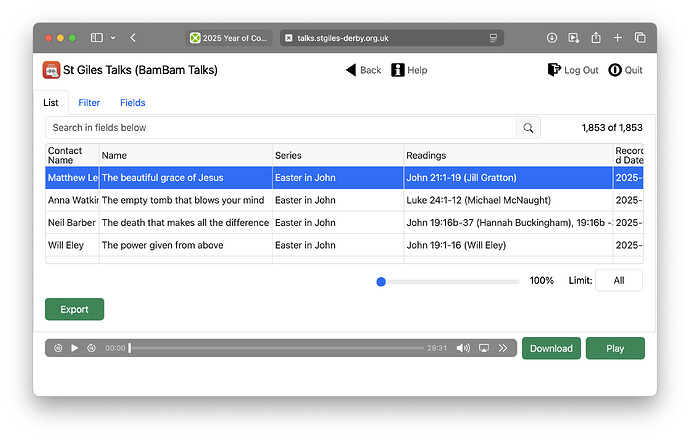Screen dimensions: 690x439
Task: Adjust the zoom percentage slider handle
Action: [x=381, y=282]
